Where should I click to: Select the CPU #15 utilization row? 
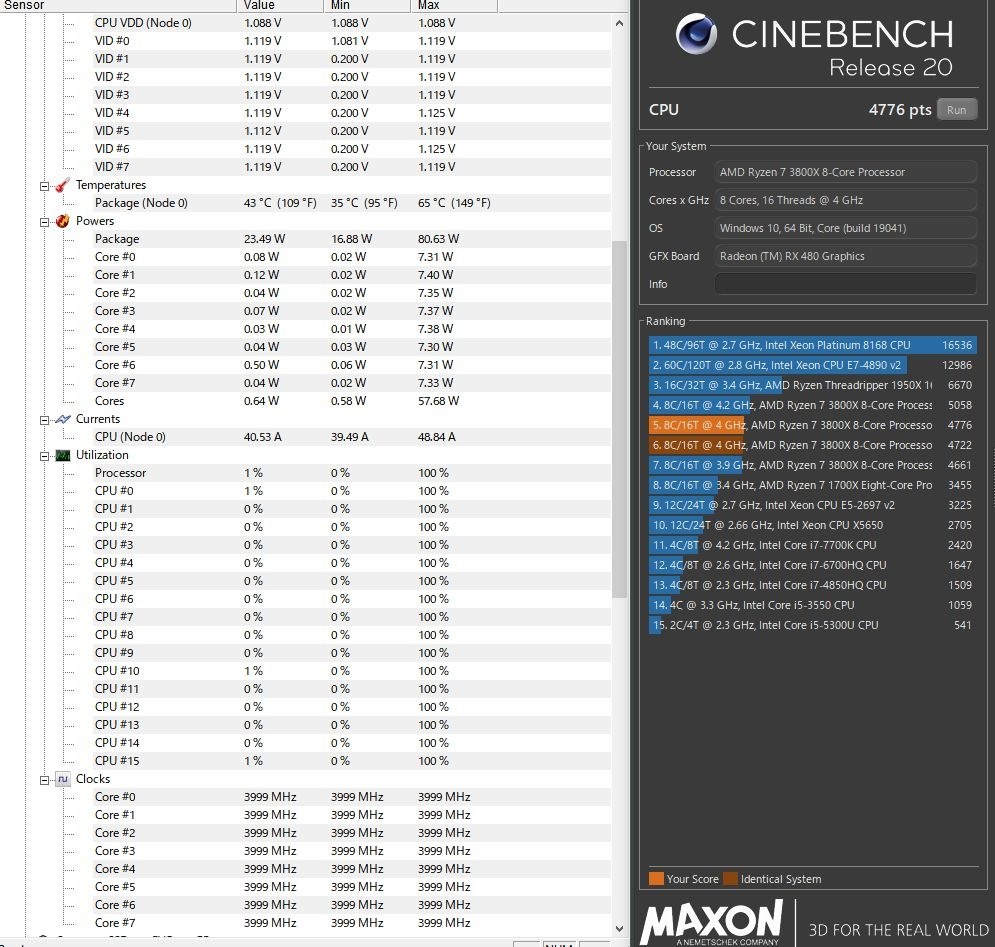click(x=352, y=761)
